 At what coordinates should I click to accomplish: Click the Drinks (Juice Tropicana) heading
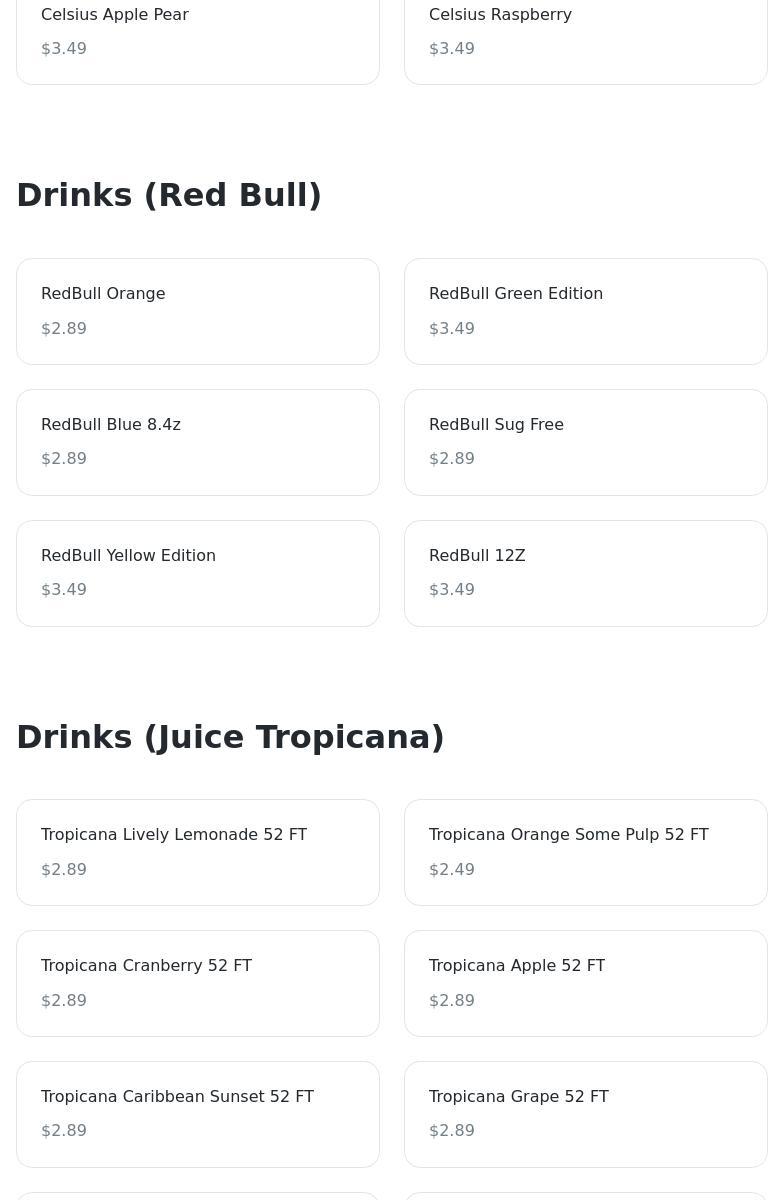[x=230, y=737]
